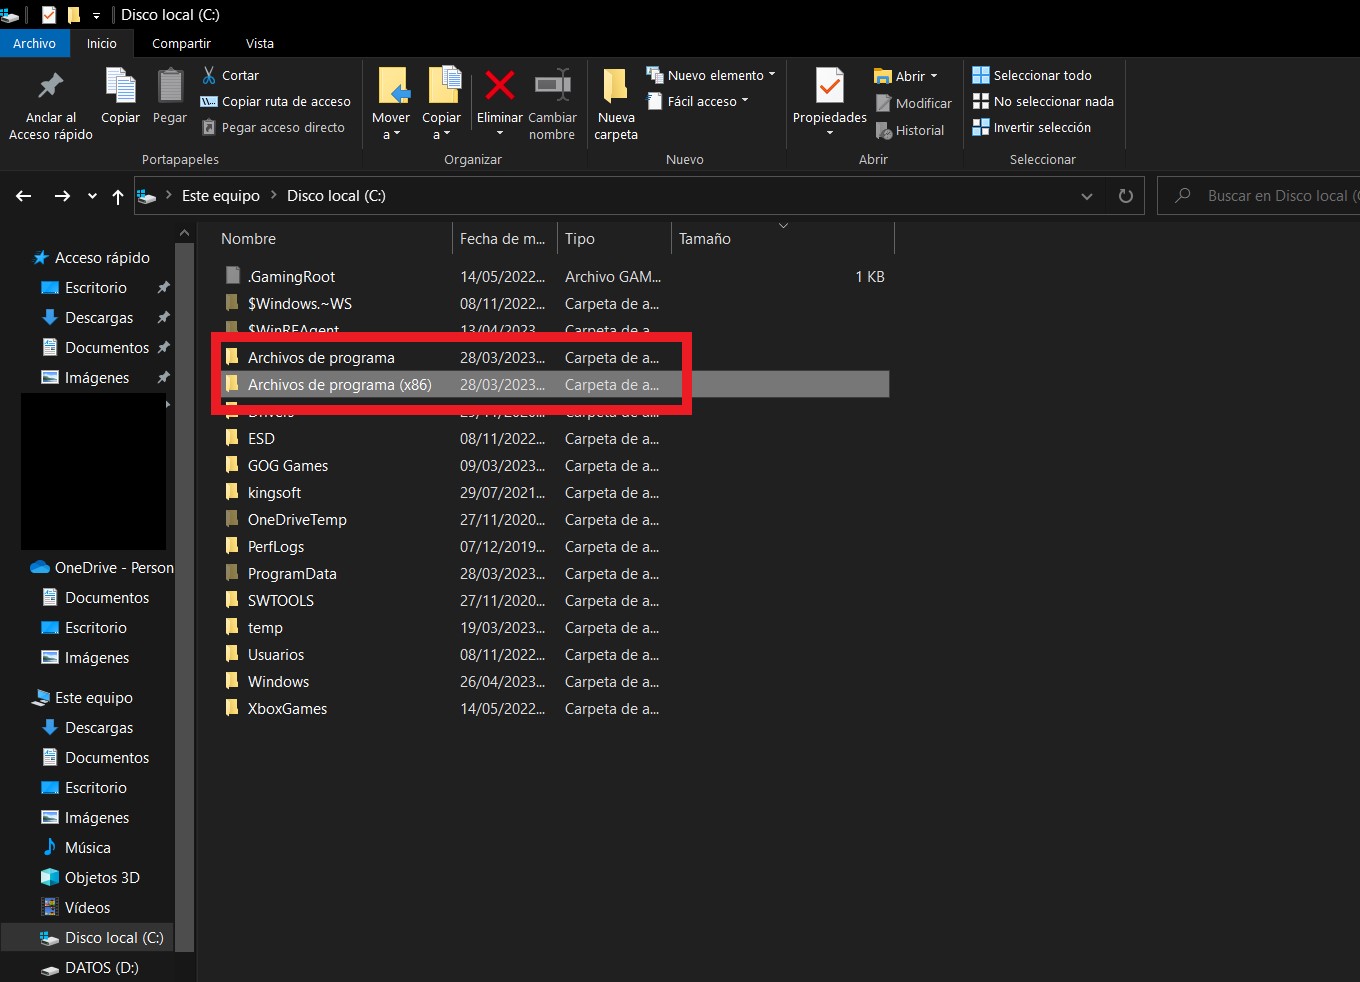This screenshot has width=1360, height=982.
Task: Open the Copiar a menu
Action: pyautogui.click(x=441, y=106)
